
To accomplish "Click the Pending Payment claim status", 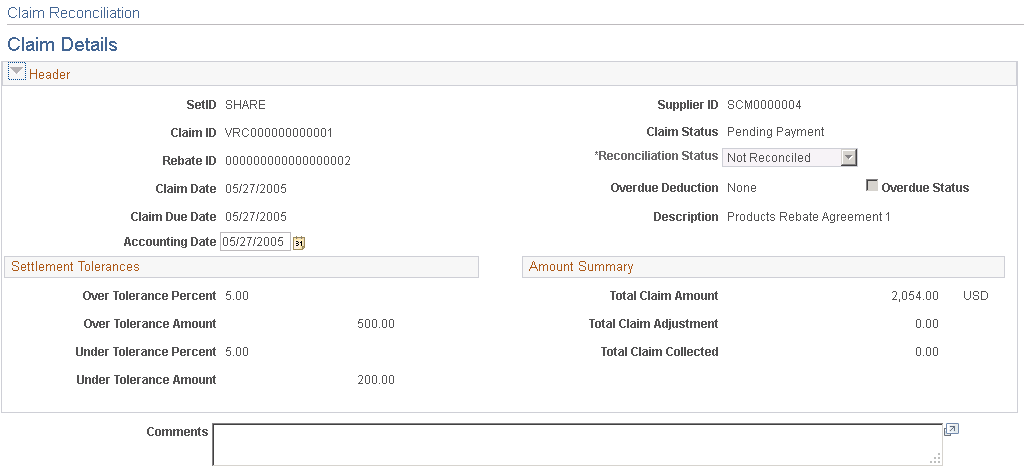I will [775, 132].
